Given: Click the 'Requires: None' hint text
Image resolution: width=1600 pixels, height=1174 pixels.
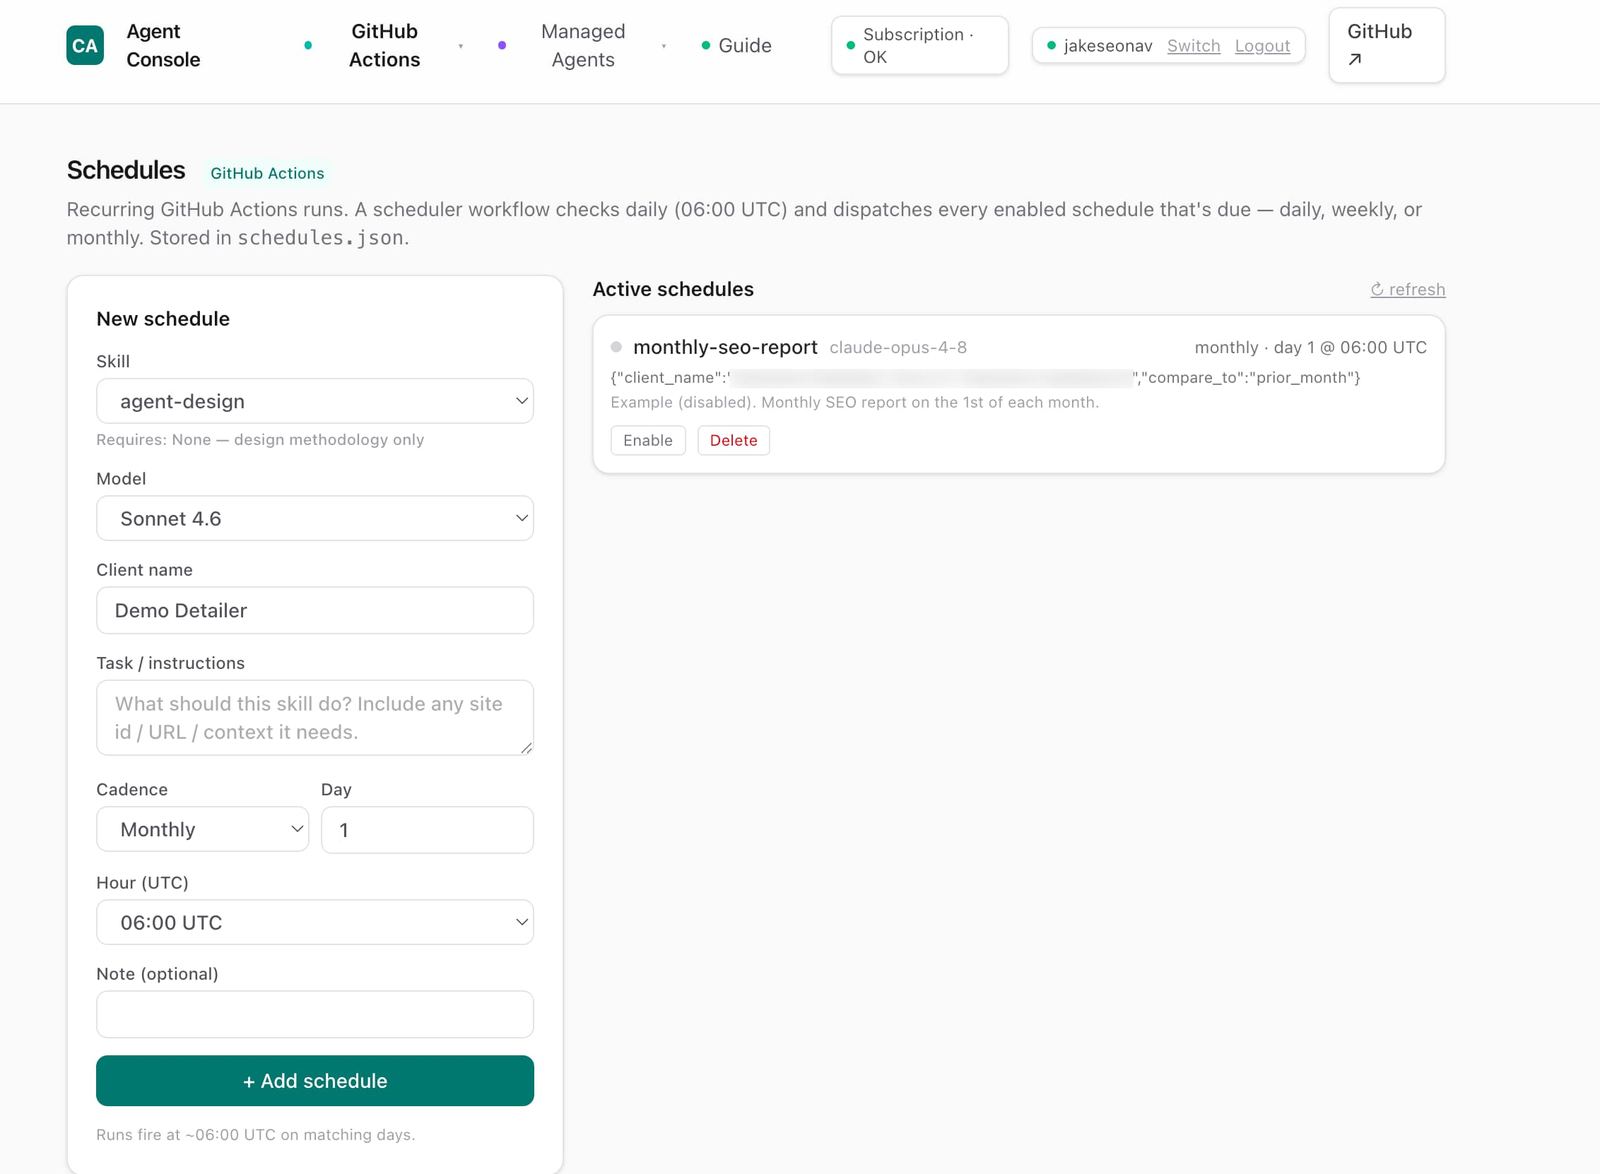Looking at the screenshot, I should 260,439.
